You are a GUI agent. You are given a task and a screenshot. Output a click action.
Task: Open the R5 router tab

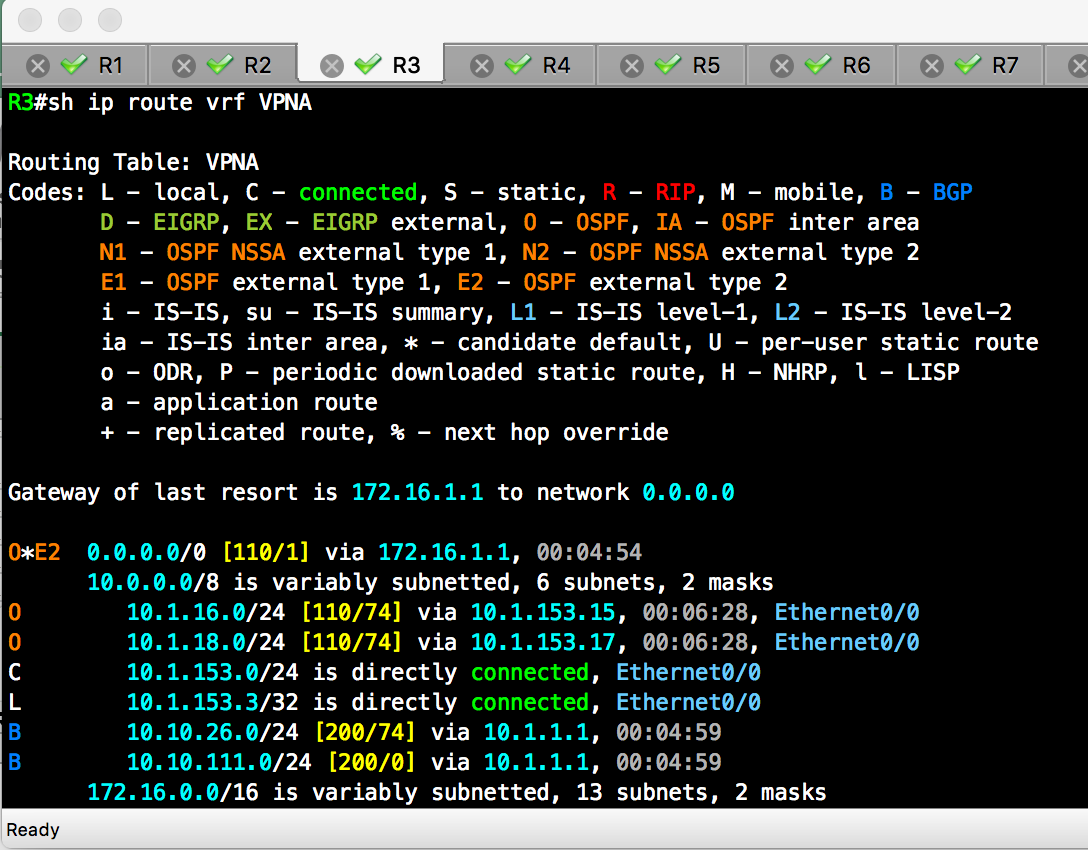[x=706, y=66]
